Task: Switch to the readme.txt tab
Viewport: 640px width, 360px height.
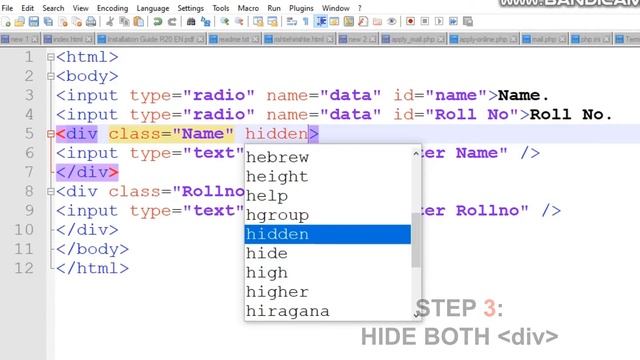Action: (x=234, y=39)
